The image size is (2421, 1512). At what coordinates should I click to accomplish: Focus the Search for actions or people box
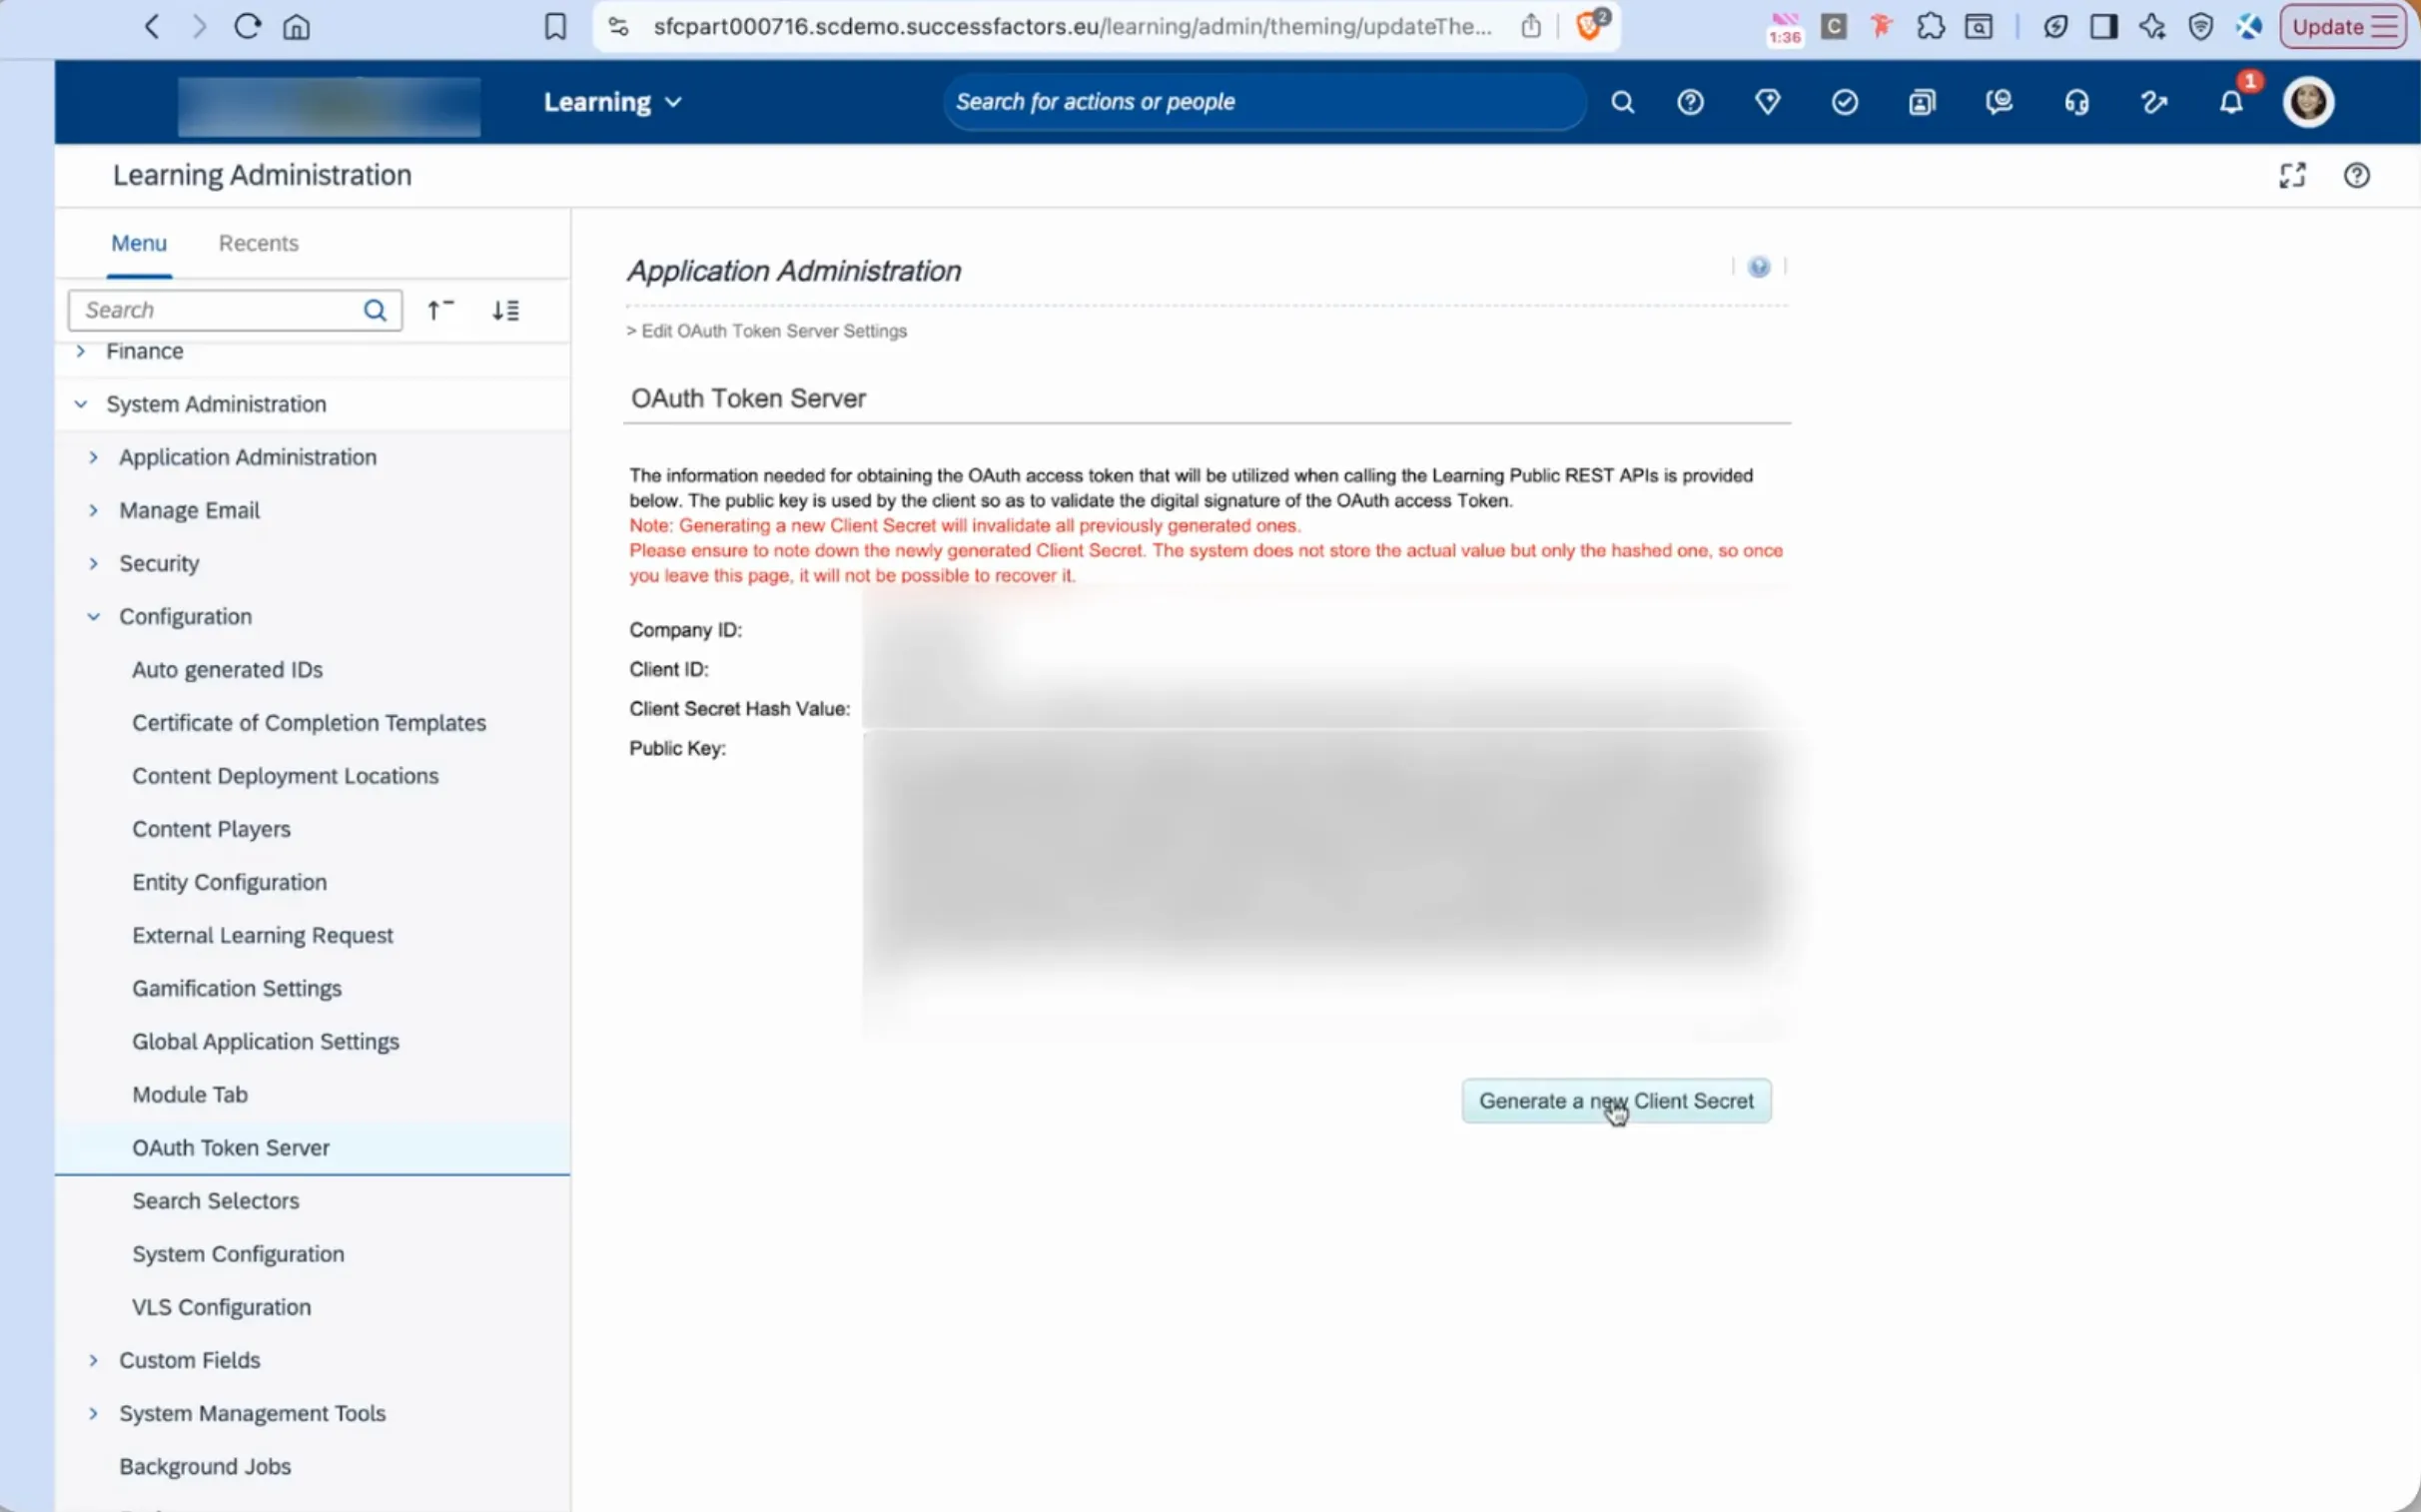pyautogui.click(x=1264, y=102)
